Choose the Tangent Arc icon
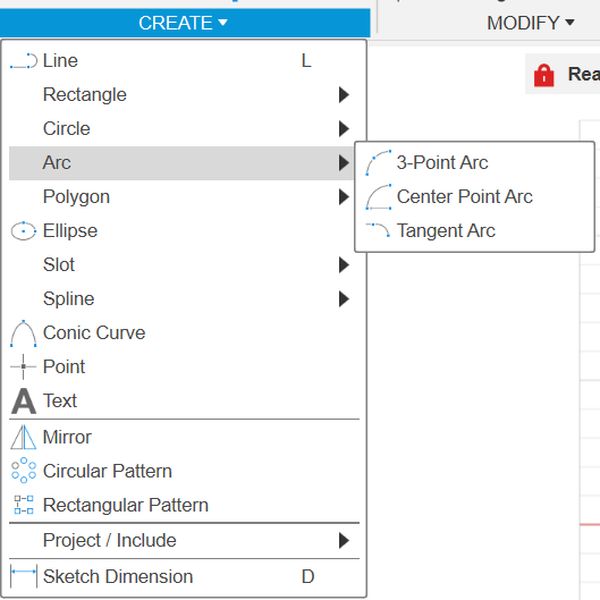The height and width of the screenshot is (600, 600). click(378, 230)
